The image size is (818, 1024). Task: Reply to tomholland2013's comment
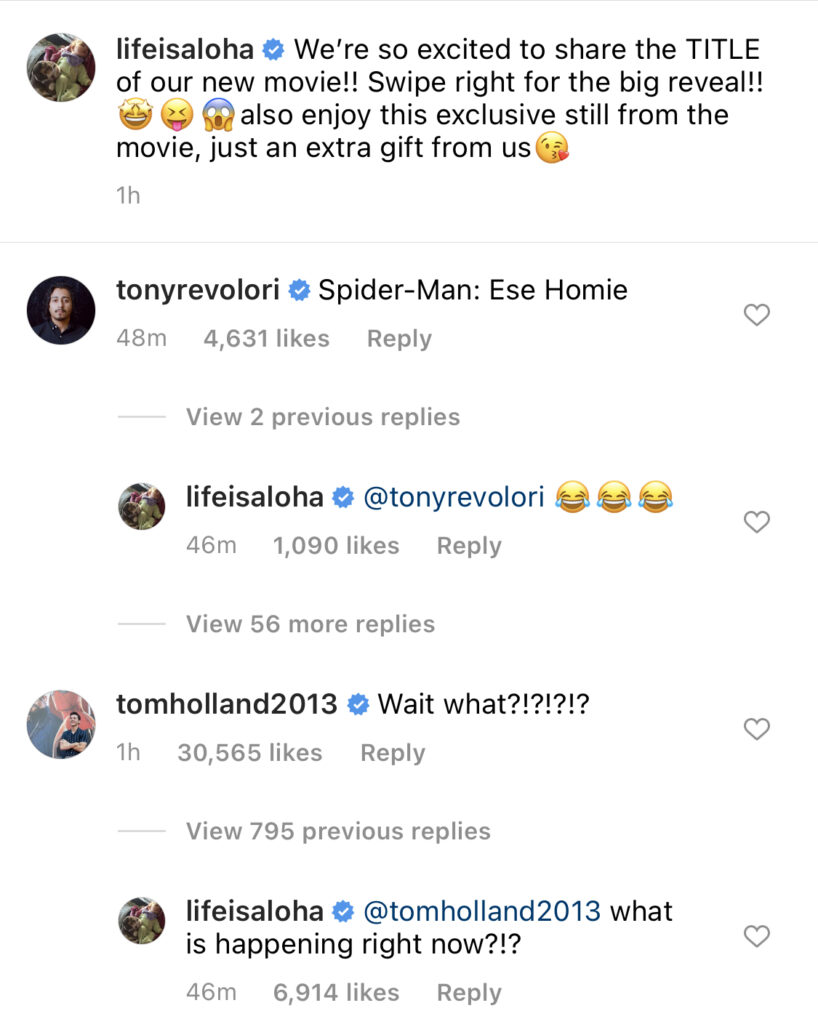coord(392,753)
